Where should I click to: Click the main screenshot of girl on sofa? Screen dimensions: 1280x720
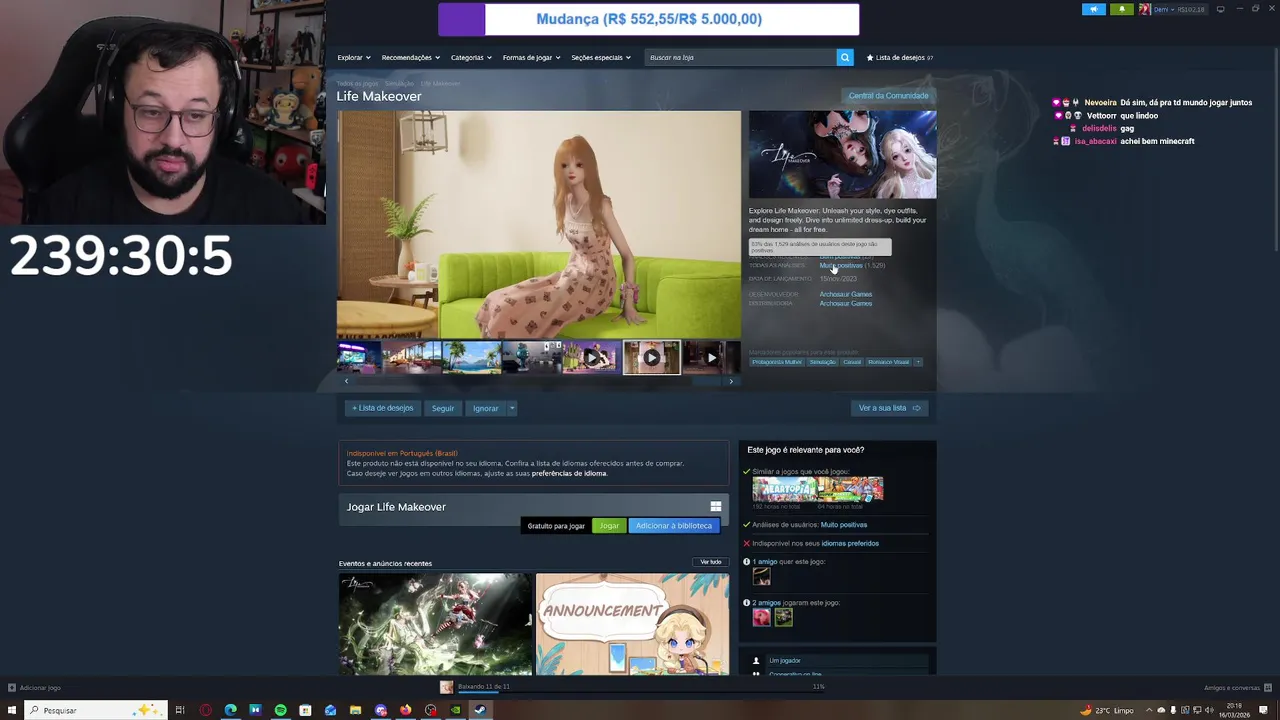[x=539, y=225]
